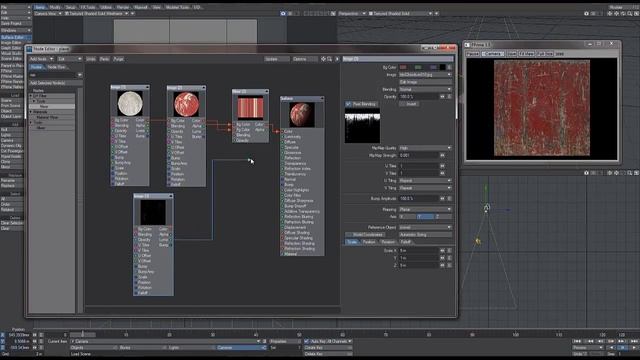The image size is (640, 360).
Task: Switch to the Utilities tab
Action: click(x=106, y=7)
